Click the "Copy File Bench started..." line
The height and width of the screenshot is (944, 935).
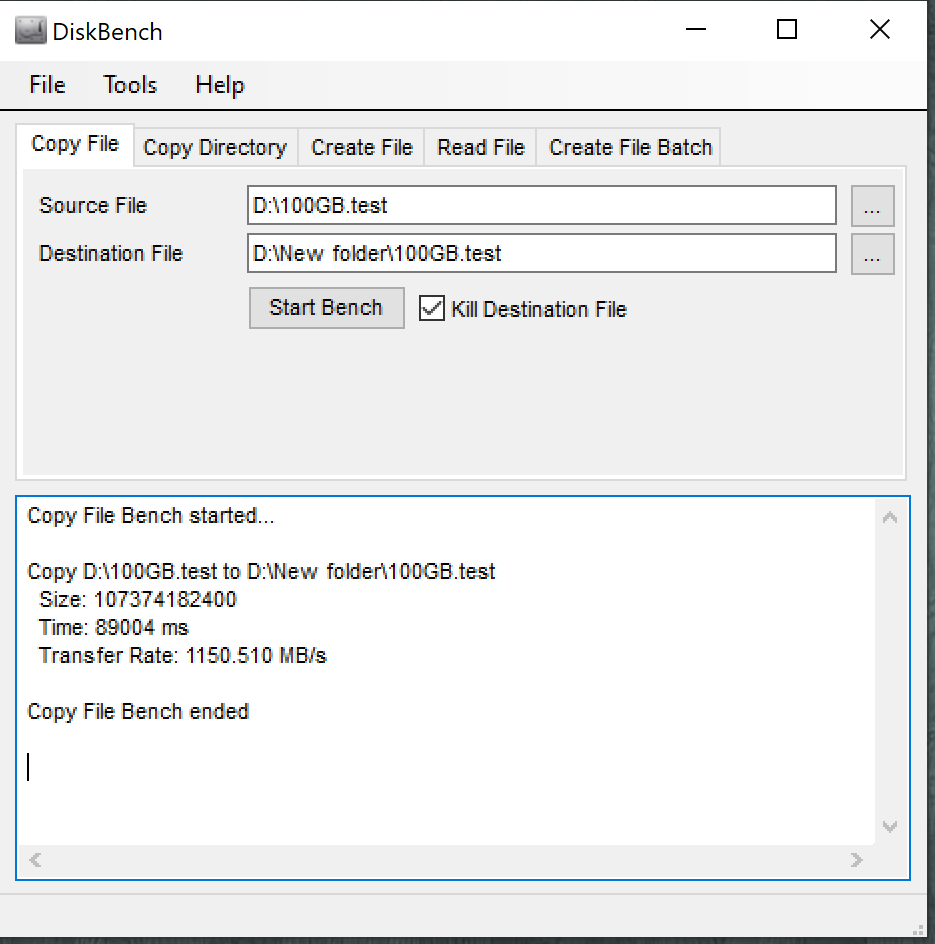[x=151, y=516]
